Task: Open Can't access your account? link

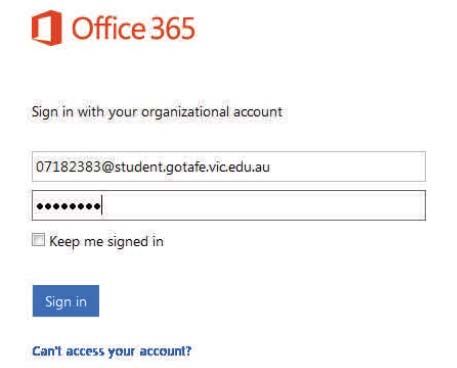Action: [112, 351]
